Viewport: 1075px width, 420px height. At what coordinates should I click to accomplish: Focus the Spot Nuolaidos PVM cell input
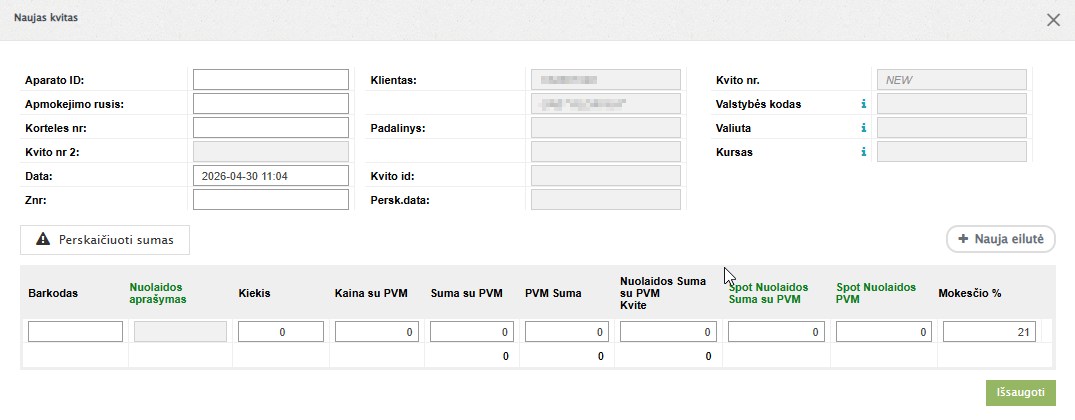coord(884,332)
